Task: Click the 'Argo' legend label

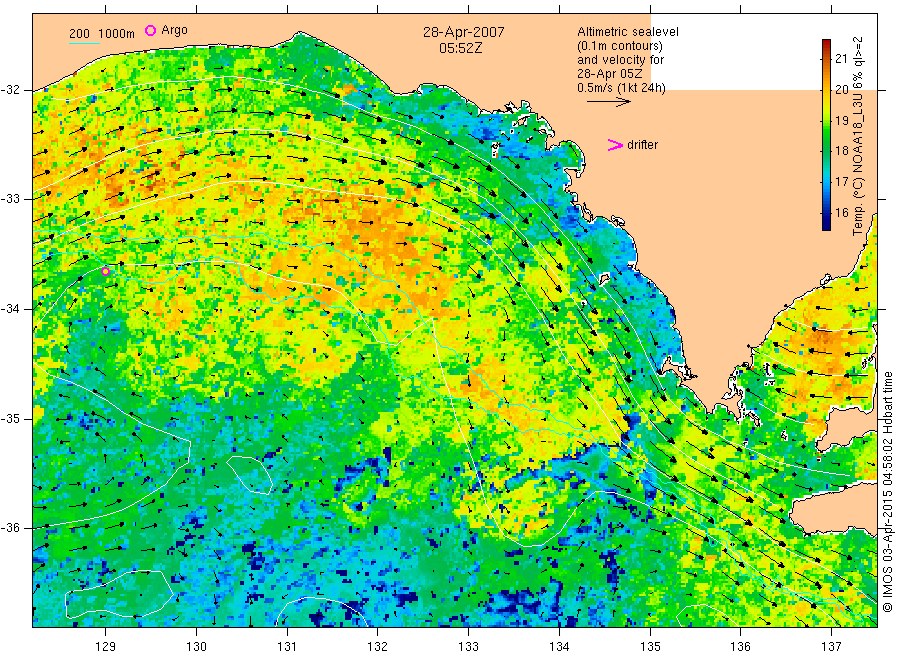Action: coord(174,30)
